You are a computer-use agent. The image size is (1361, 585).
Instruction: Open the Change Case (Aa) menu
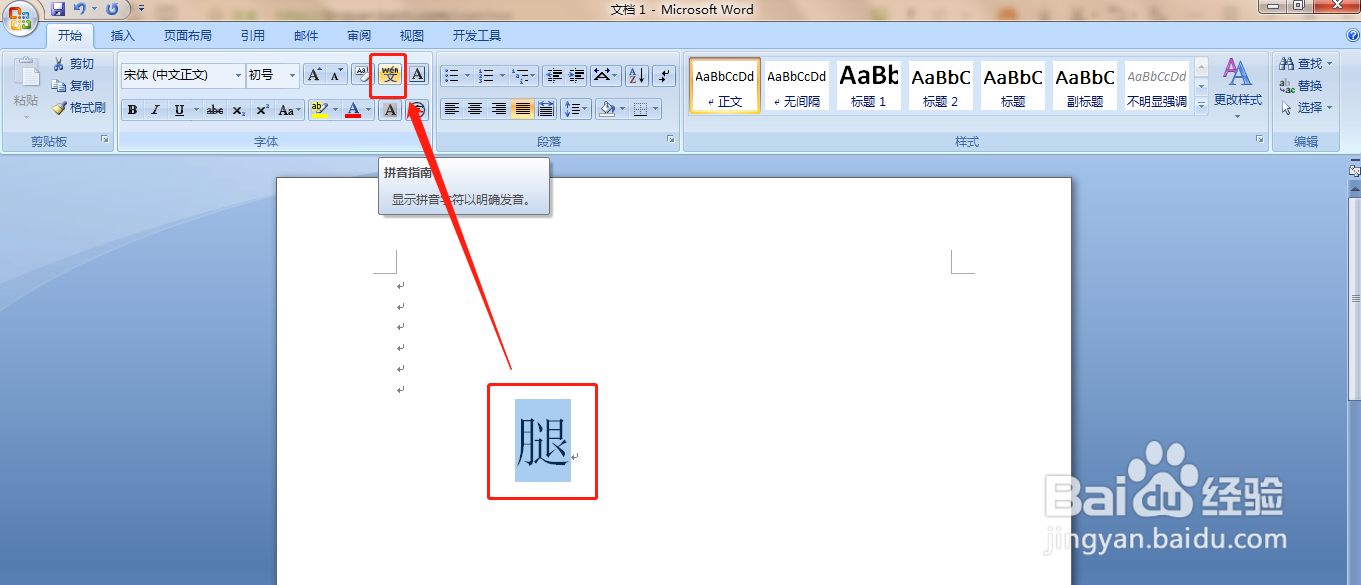point(289,110)
